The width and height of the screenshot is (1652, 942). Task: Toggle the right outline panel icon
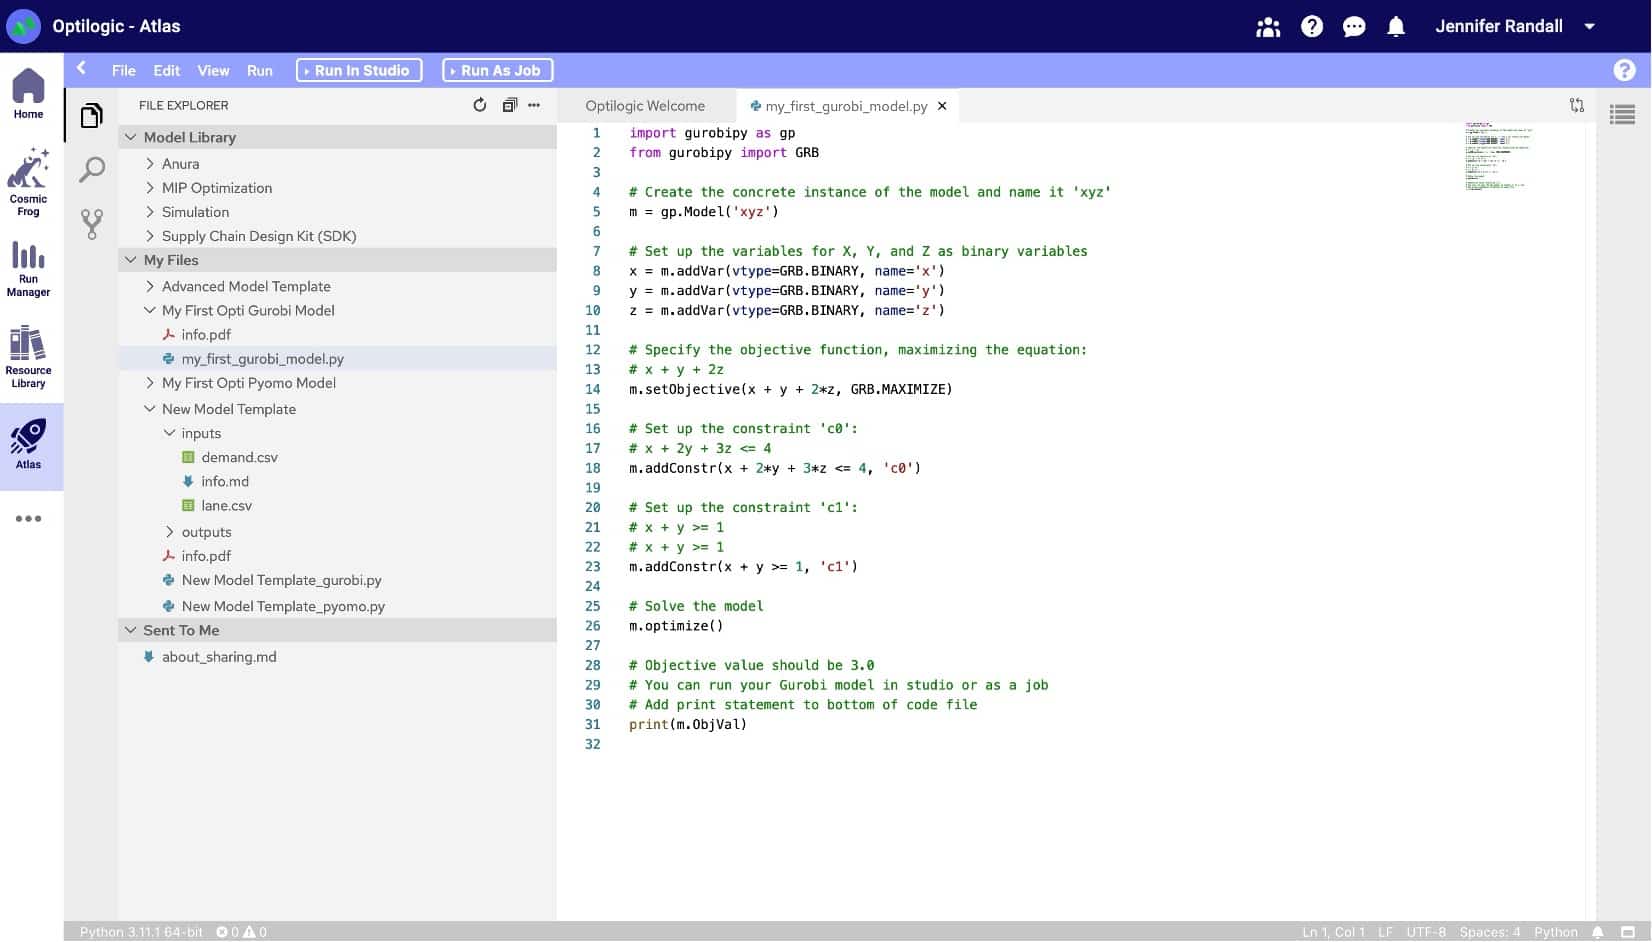click(1622, 115)
